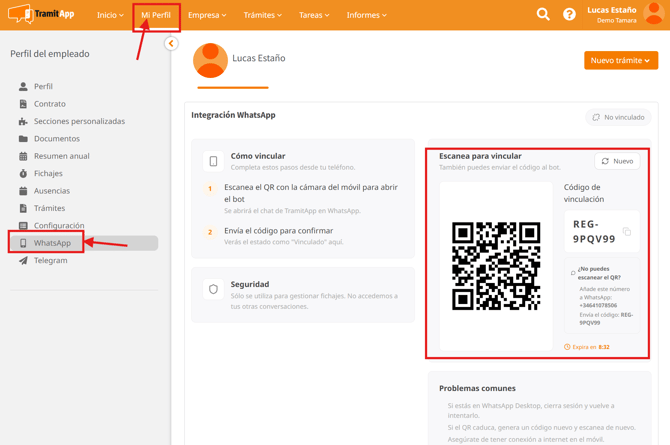Open Telegram in the sidebar
This screenshot has width=670, height=445.
pos(50,260)
